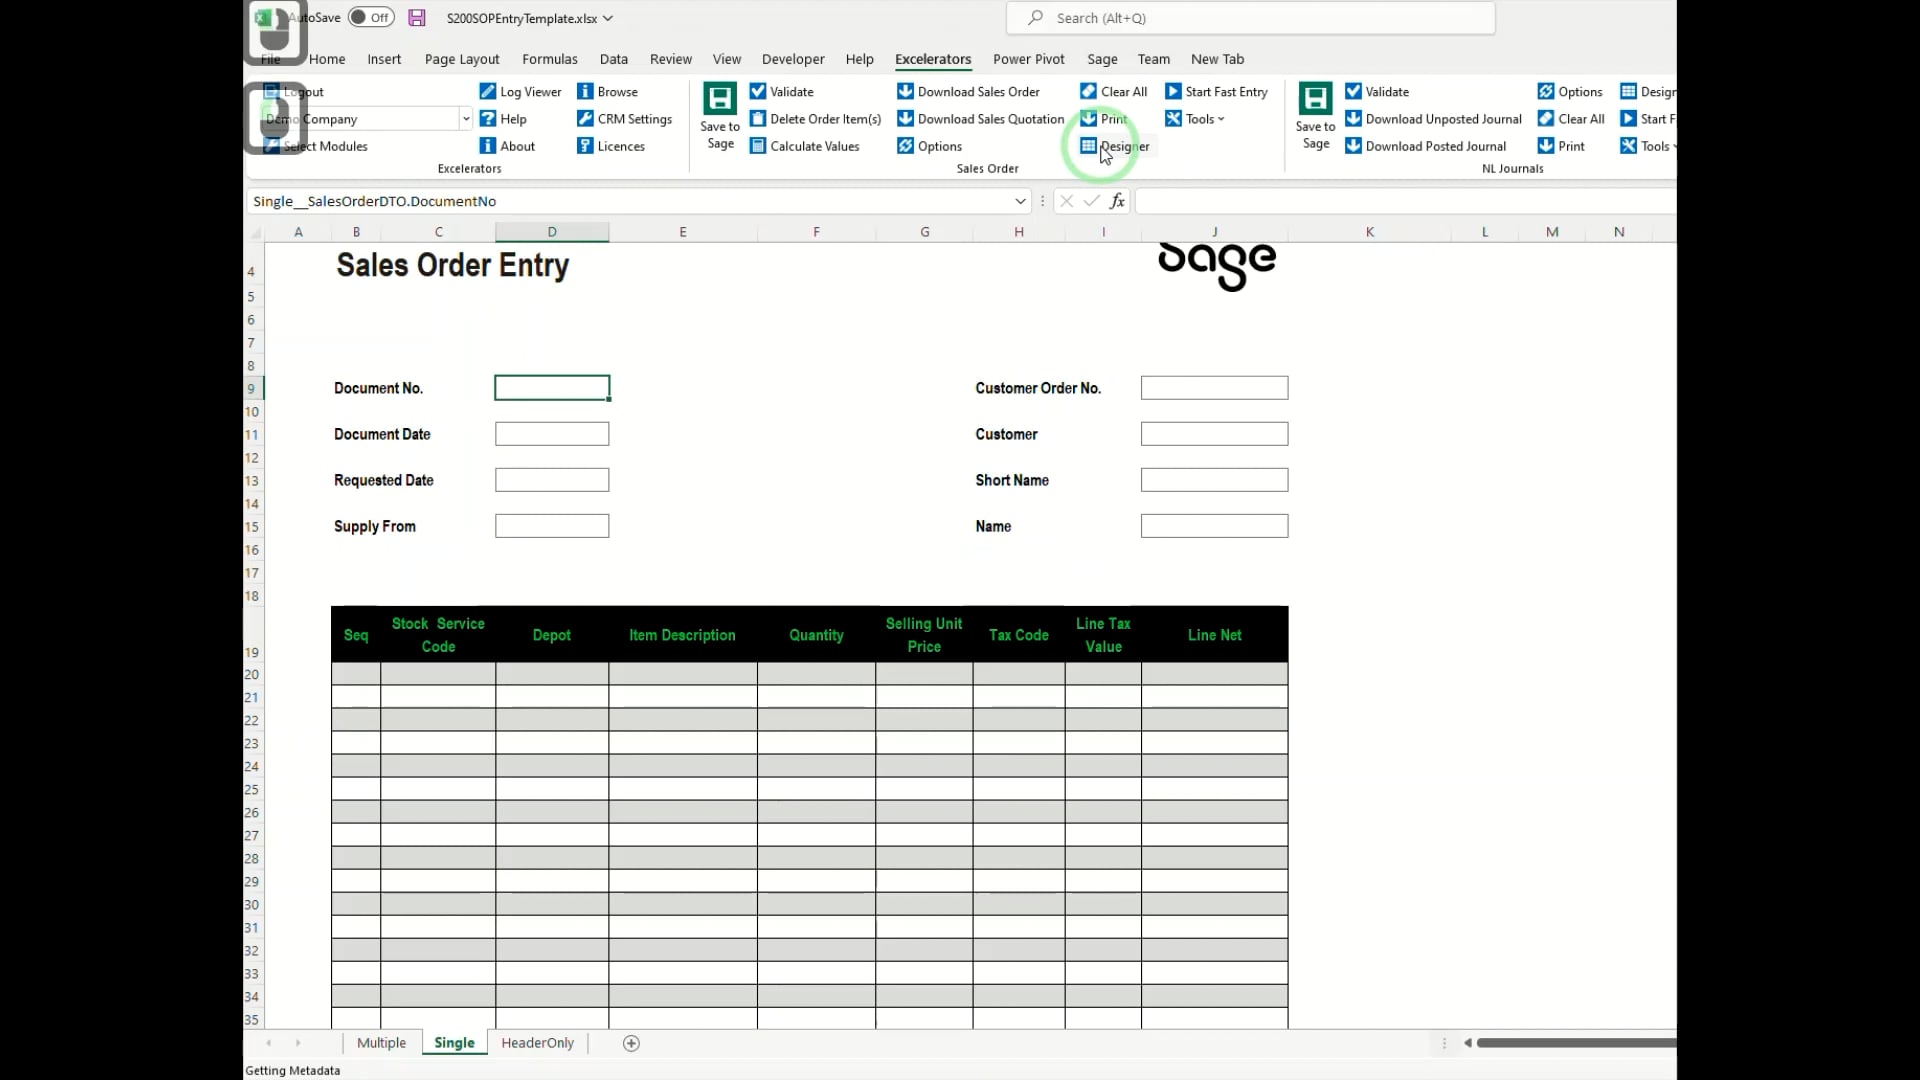Viewport: 1920px width, 1080px height.
Task: Add a new sheet with plus button
Action: pos(631,1043)
